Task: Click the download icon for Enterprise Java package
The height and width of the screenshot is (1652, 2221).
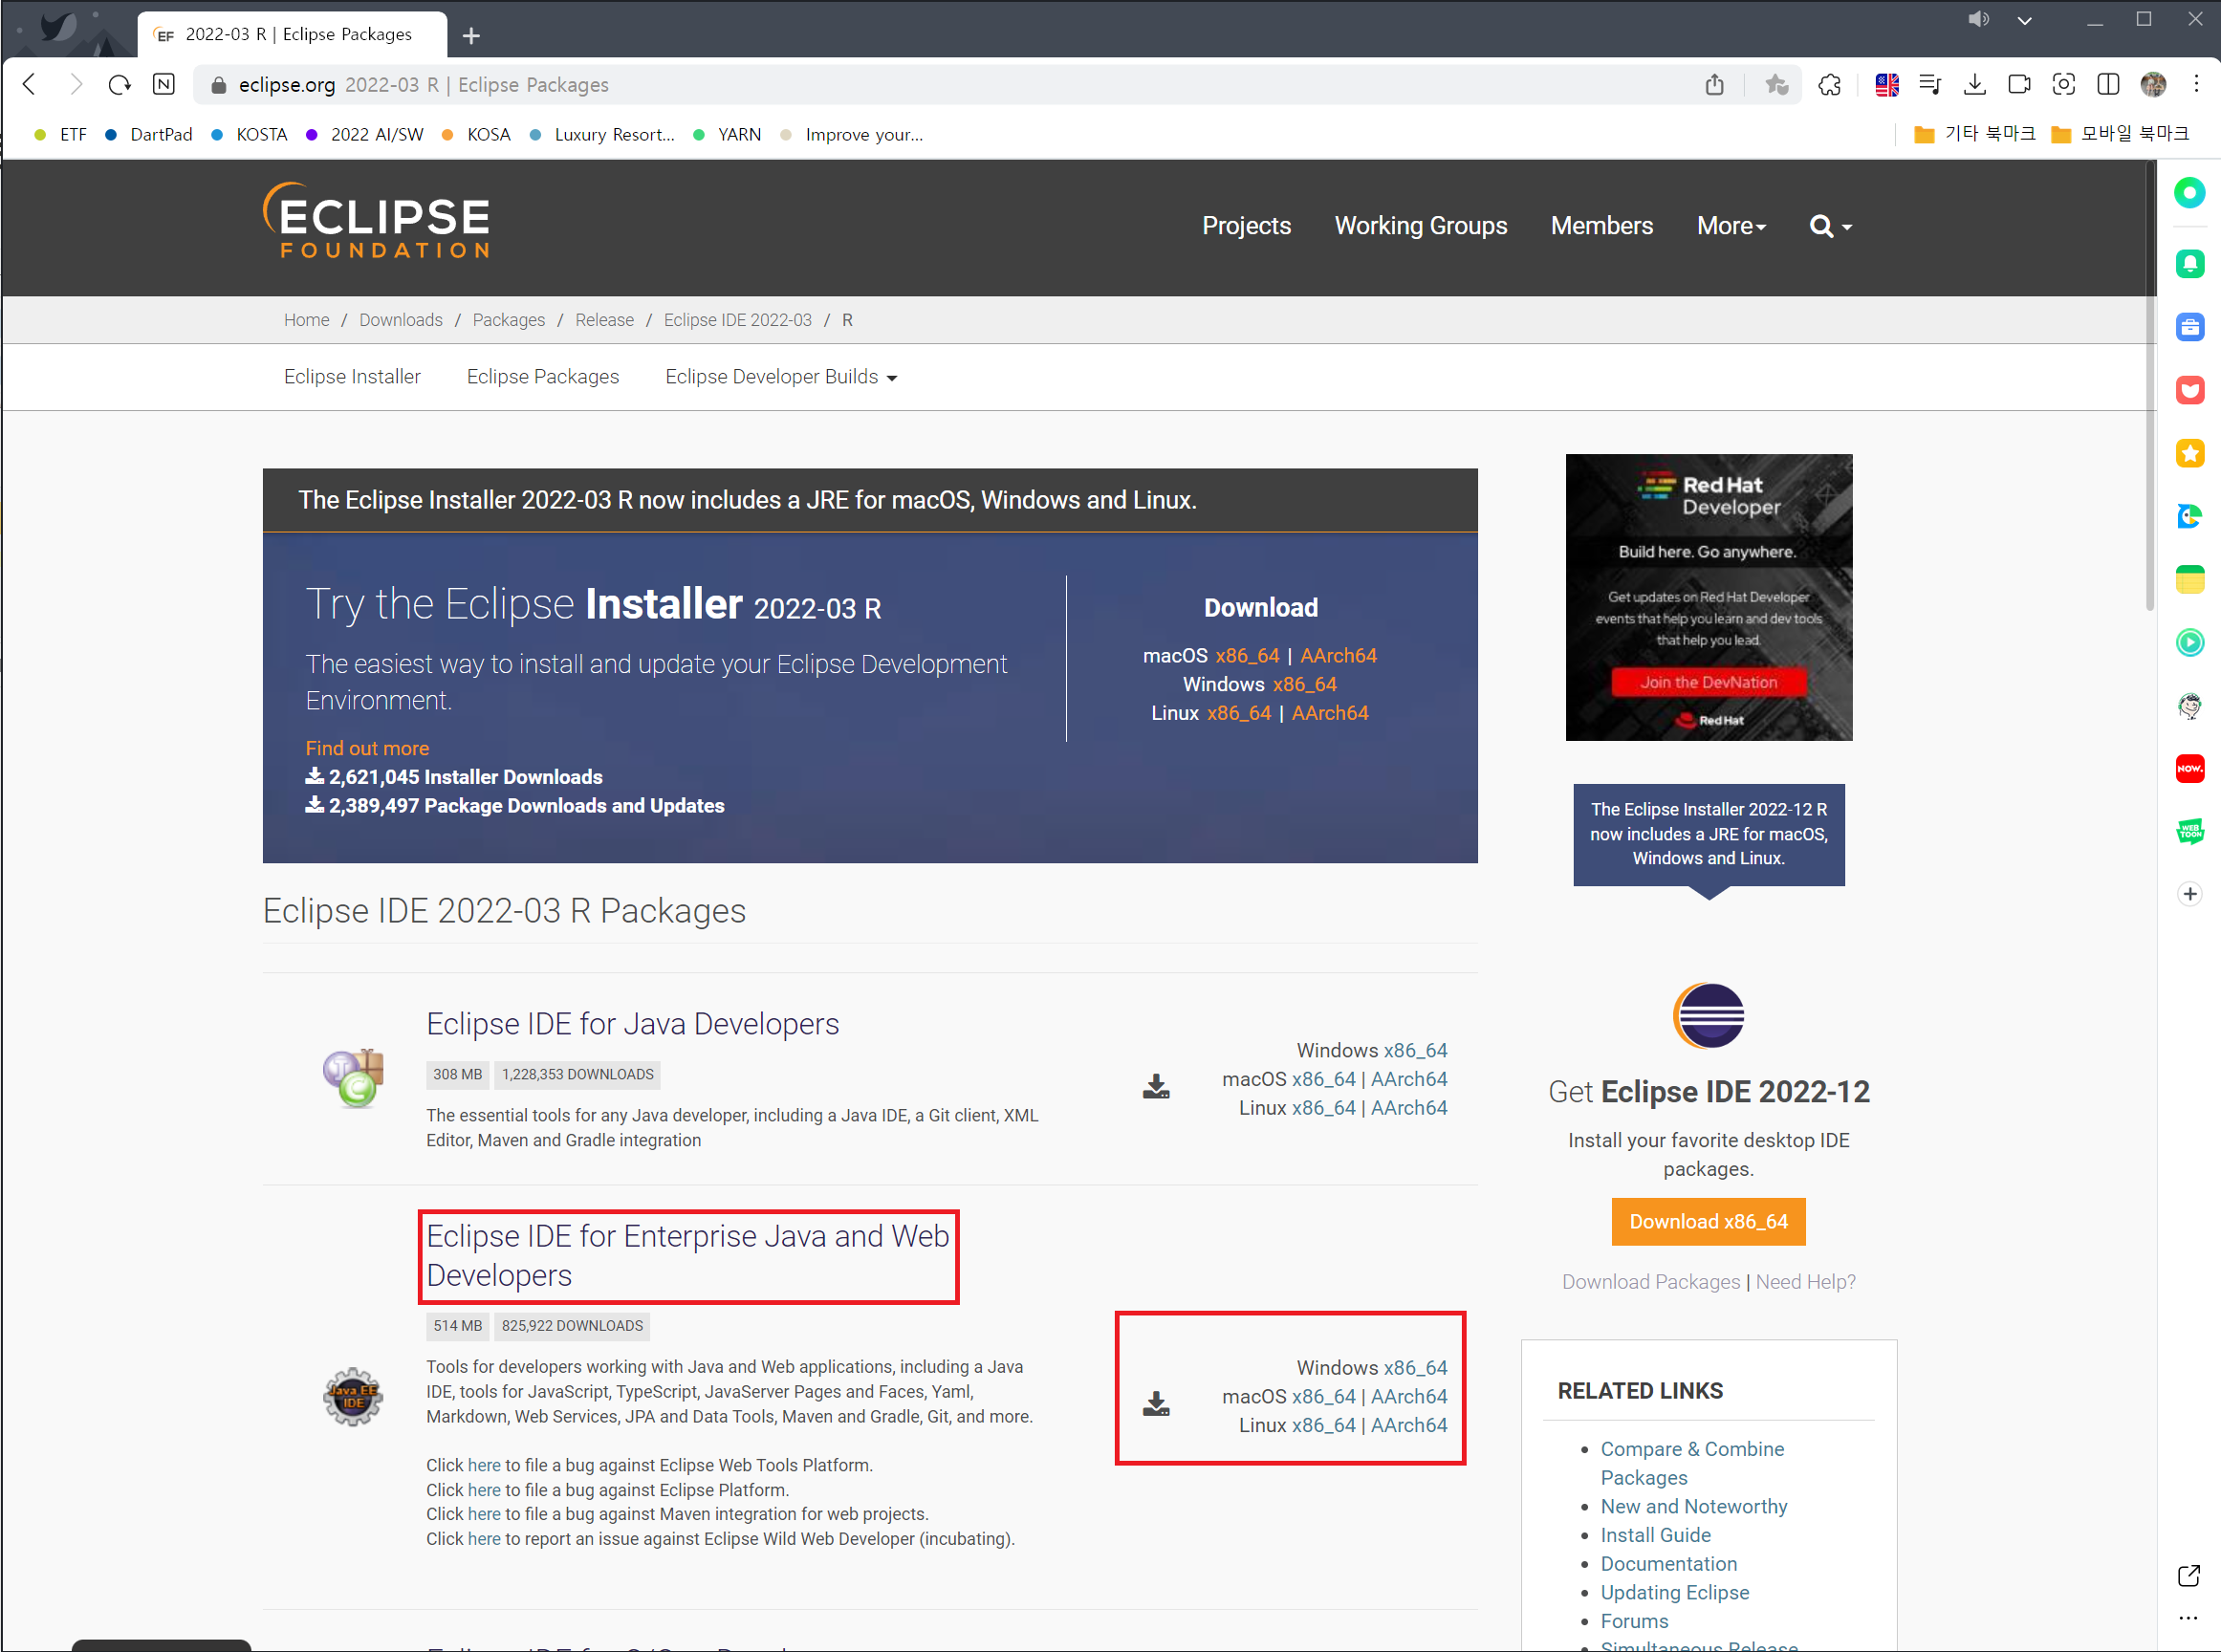Action: pos(1156,1404)
